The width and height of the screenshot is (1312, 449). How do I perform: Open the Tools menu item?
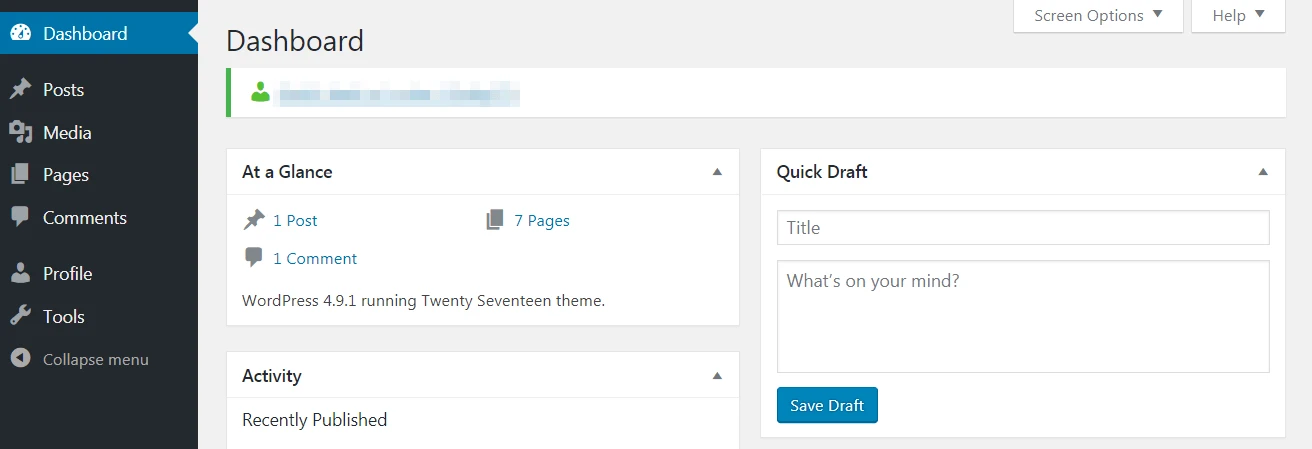pyautogui.click(x=99, y=317)
